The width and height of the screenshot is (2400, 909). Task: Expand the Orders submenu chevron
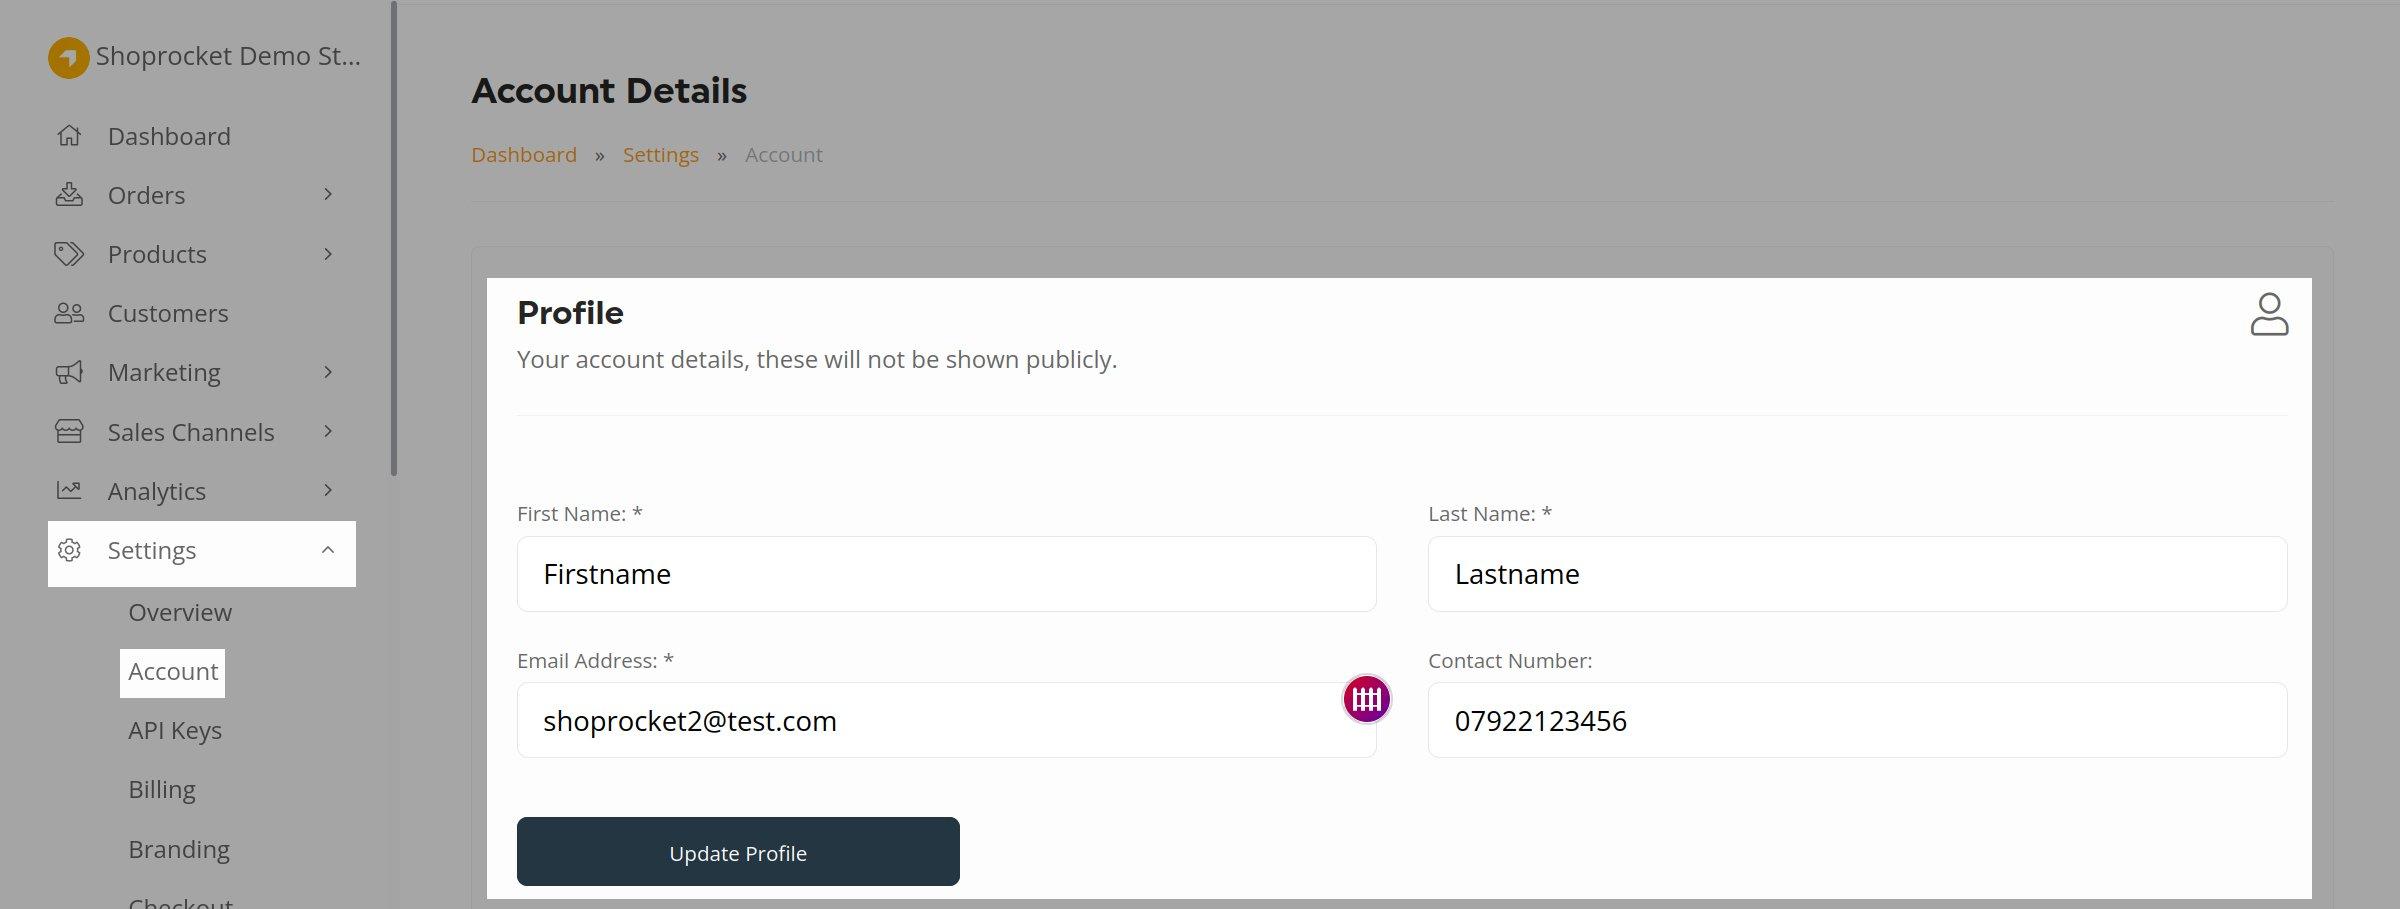pos(328,194)
